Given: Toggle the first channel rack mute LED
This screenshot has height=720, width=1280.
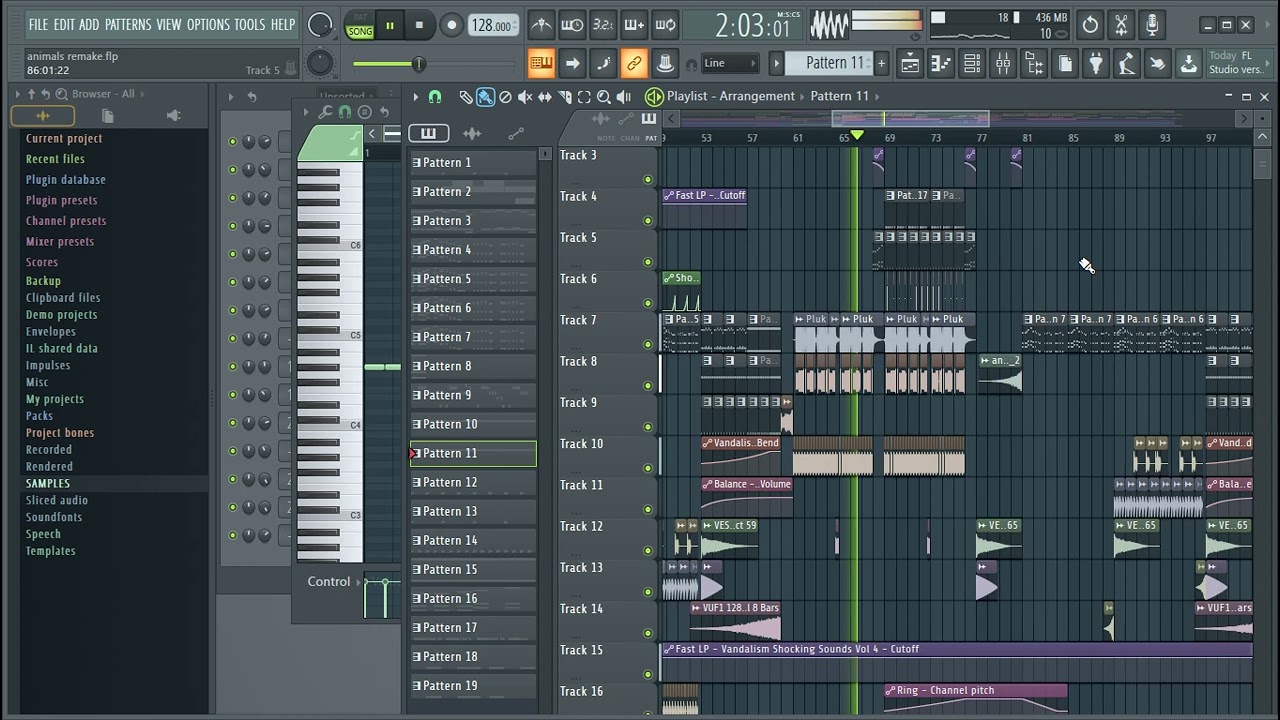Looking at the screenshot, I should pos(233,142).
